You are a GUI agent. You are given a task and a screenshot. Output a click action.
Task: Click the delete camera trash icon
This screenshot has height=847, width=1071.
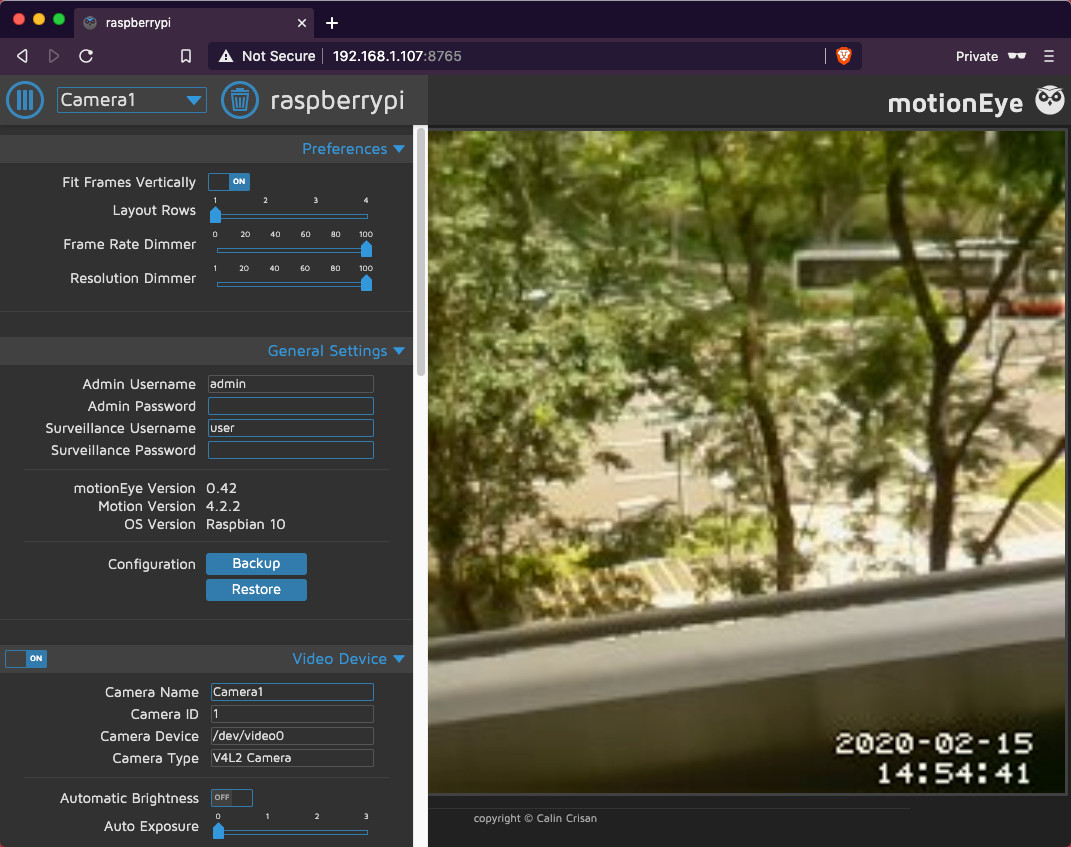click(239, 99)
